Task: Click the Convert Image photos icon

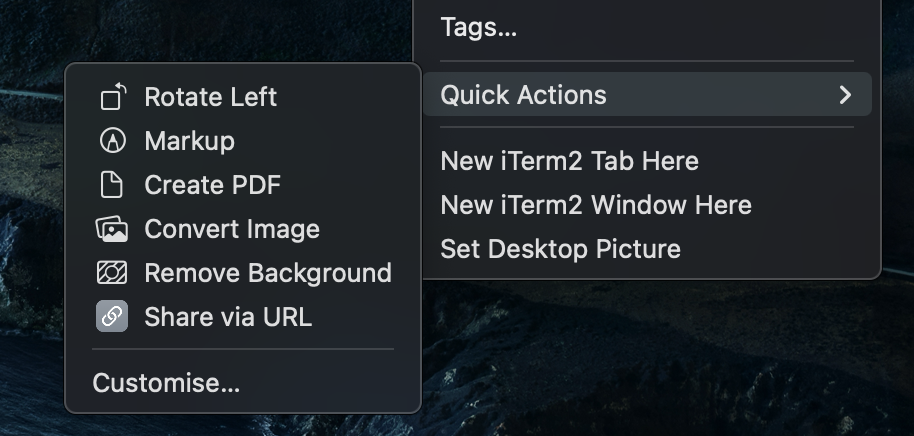Action: click(112, 229)
